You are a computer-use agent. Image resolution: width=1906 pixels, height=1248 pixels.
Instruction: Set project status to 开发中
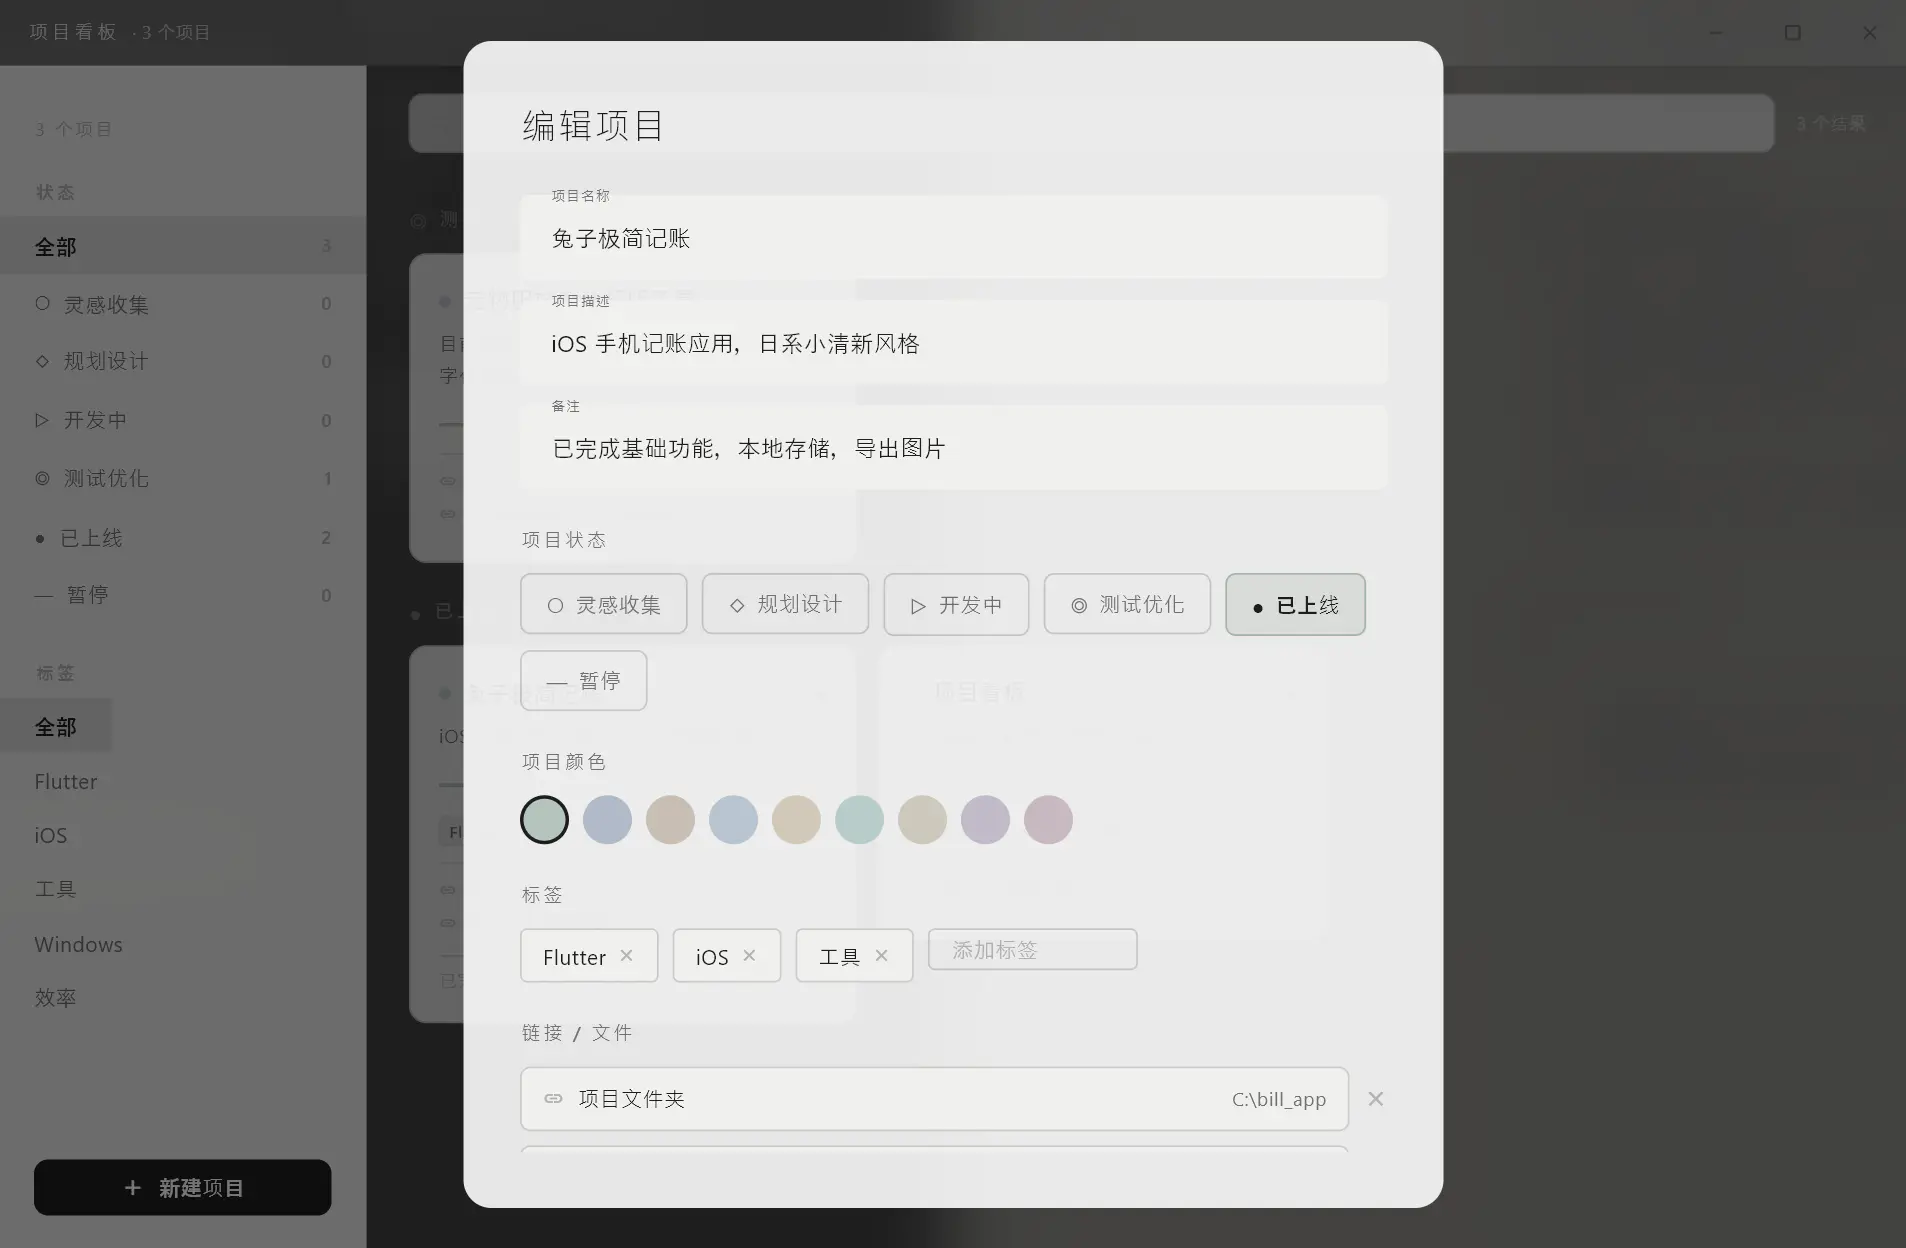[956, 604]
